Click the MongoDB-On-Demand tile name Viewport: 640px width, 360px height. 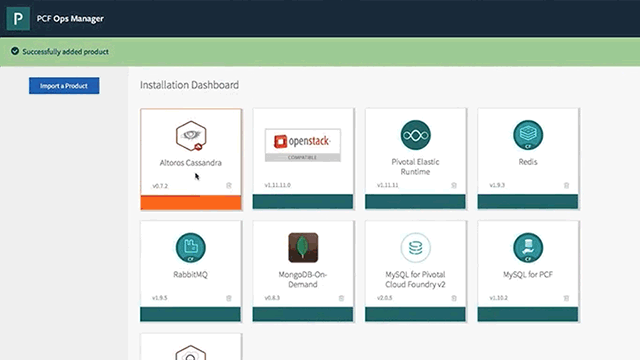(x=303, y=279)
